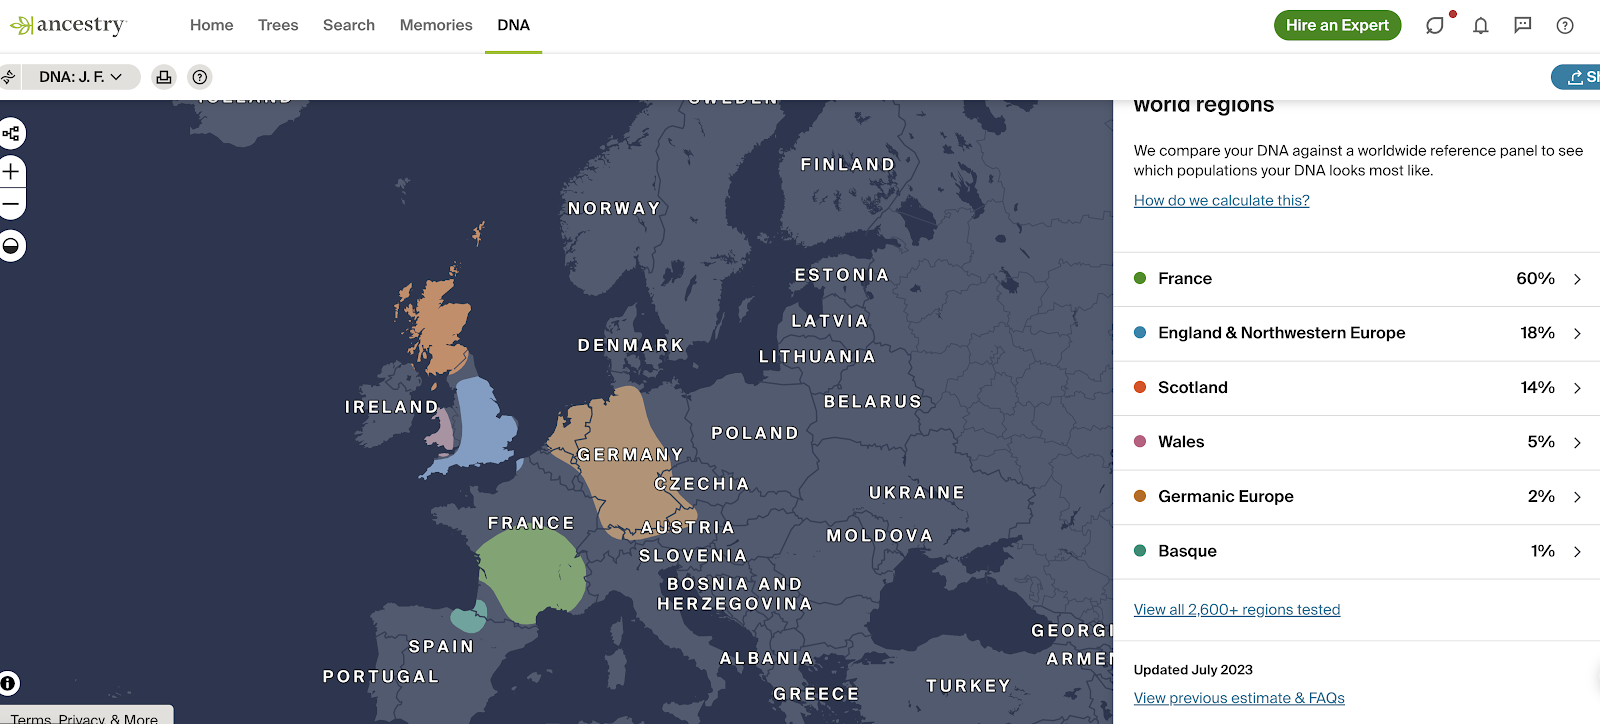Click the help icon beside print icon
Screen dimensions: 1600x724
click(200, 77)
